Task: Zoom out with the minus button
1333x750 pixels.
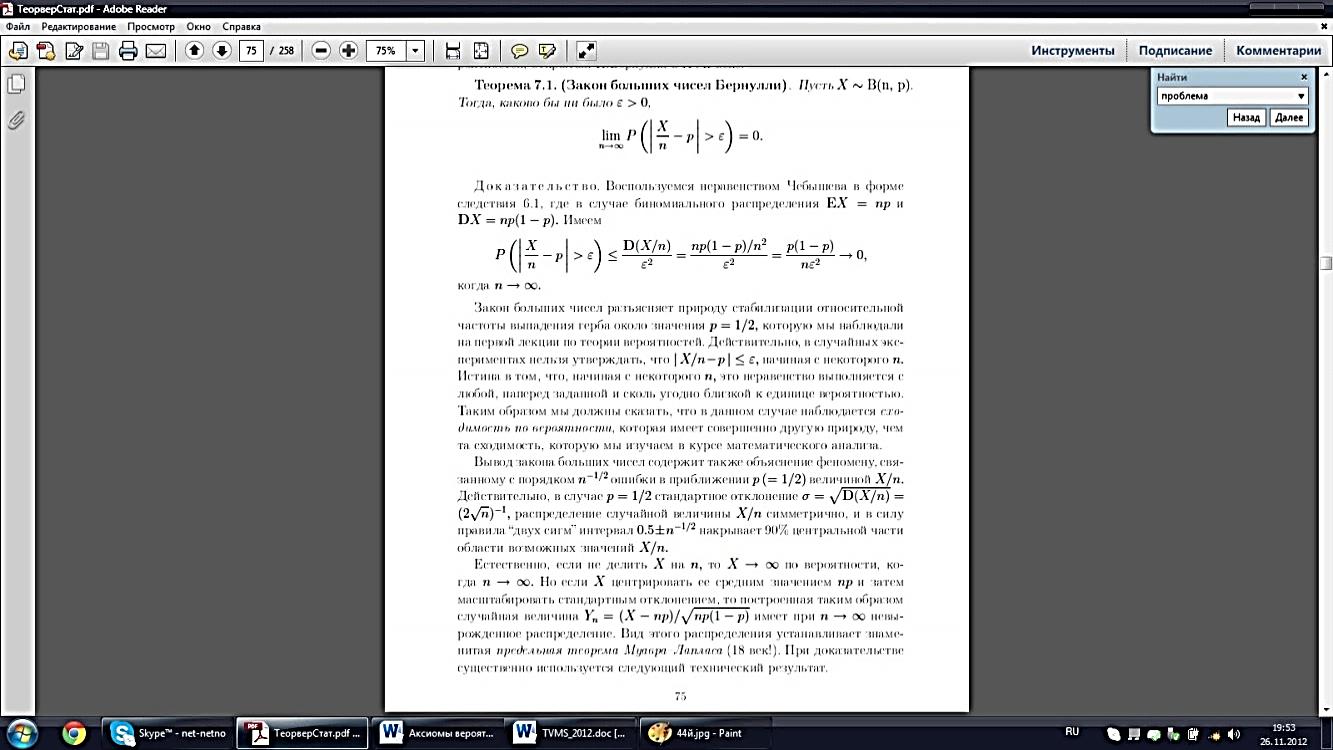Action: click(321, 50)
